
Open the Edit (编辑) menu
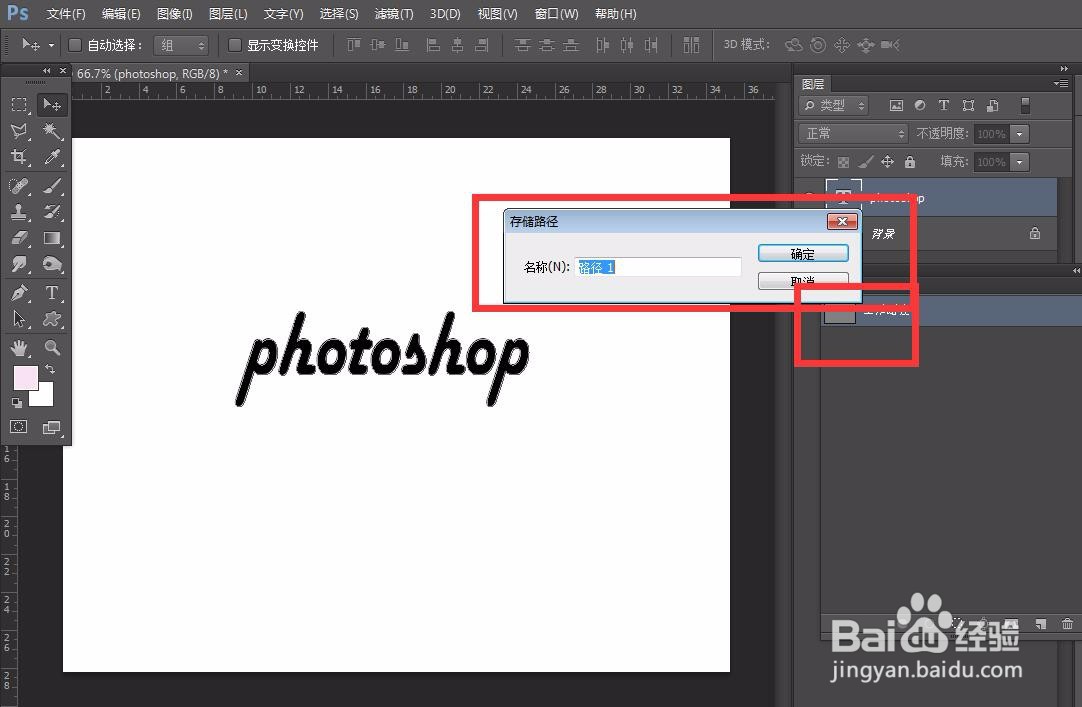[121, 14]
